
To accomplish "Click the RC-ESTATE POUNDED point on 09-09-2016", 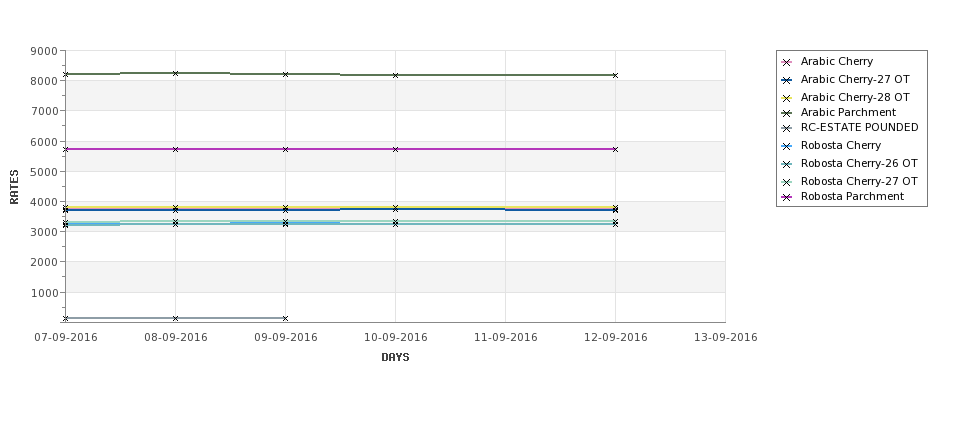I will (x=285, y=318).
